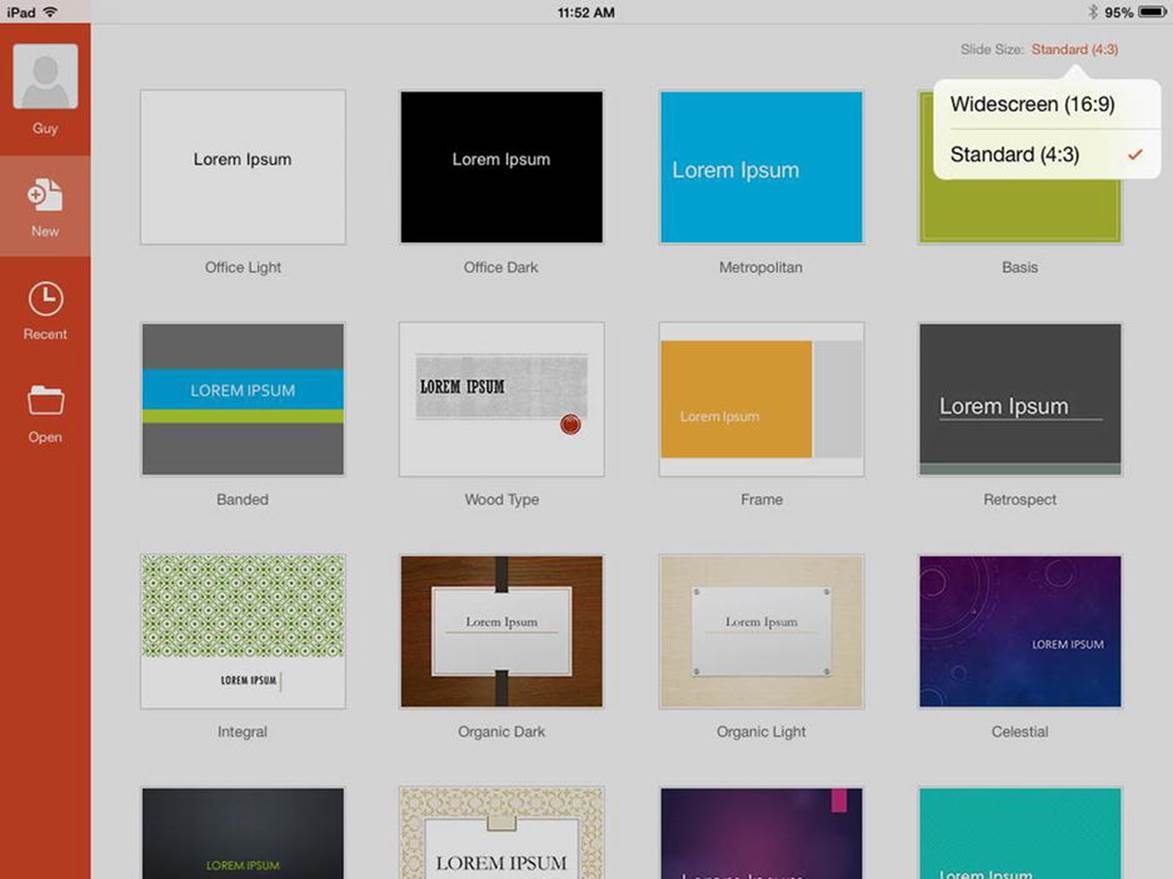Screen dimensions: 1173x879
Task: Select the Organic Dark wood template
Action: 501,631
